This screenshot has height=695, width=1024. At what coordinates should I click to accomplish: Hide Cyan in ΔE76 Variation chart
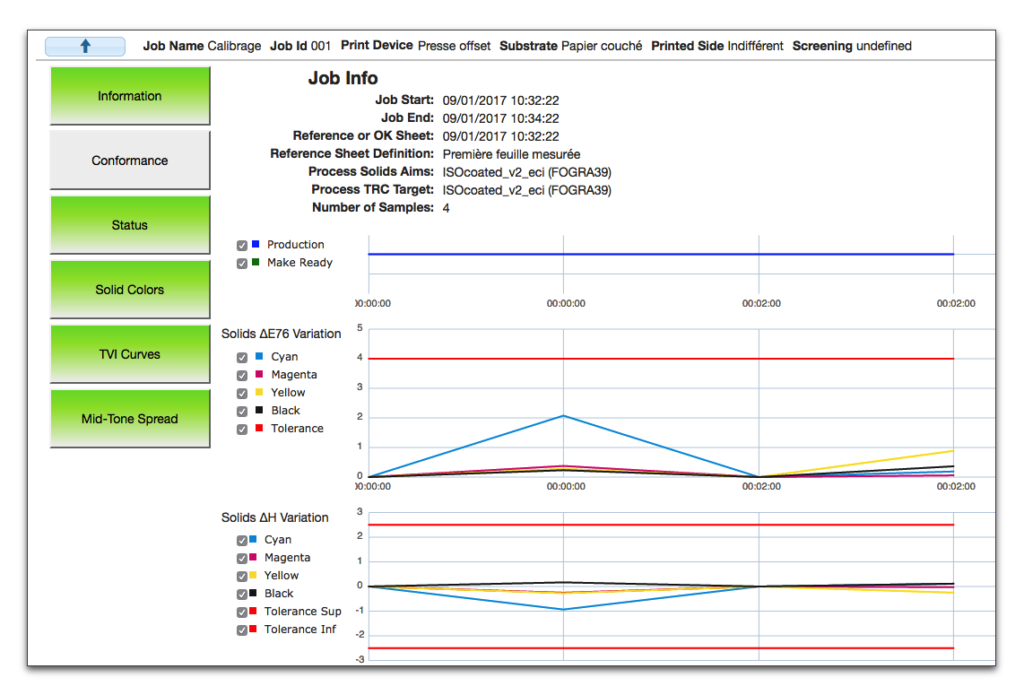(x=242, y=357)
